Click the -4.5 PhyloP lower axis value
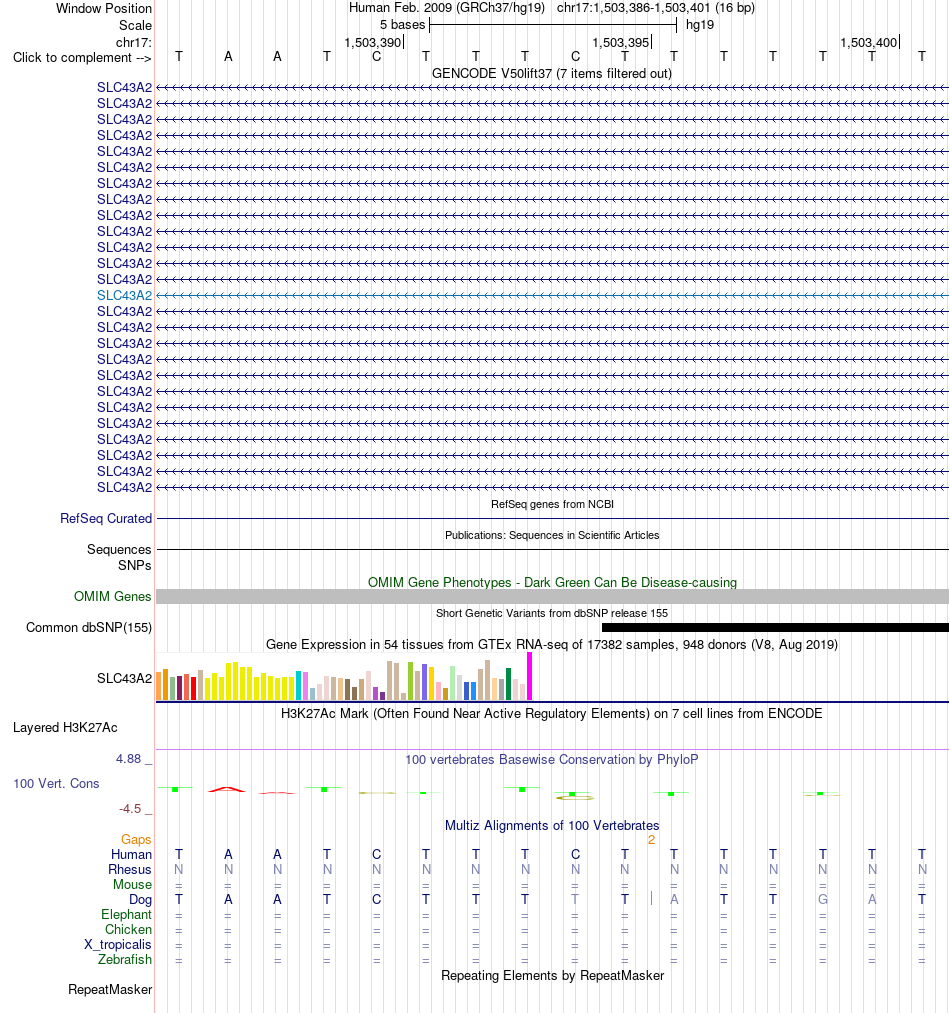 [130, 809]
